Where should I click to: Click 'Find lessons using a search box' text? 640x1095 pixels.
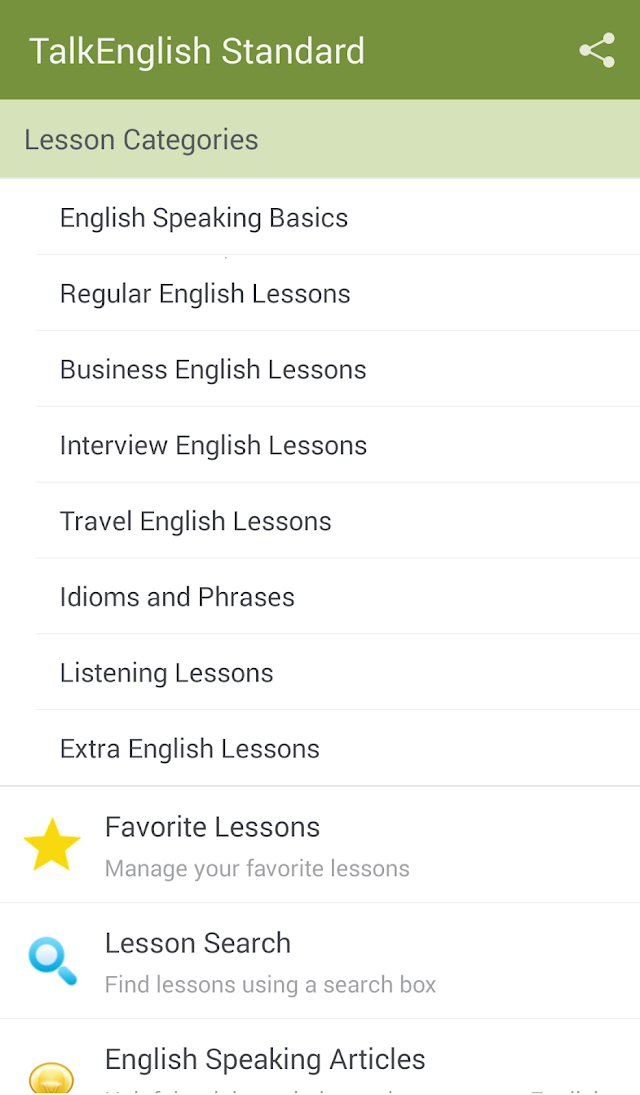pos(270,985)
